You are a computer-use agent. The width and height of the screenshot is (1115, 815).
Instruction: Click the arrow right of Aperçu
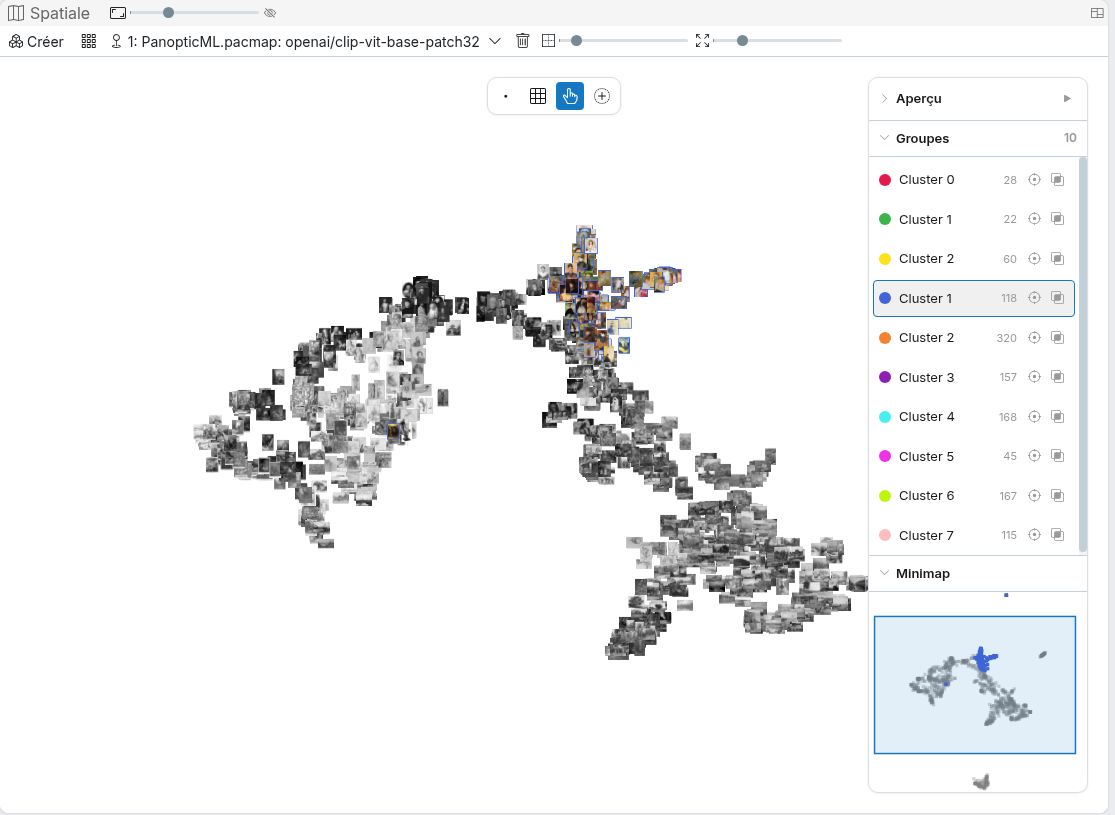point(1067,98)
